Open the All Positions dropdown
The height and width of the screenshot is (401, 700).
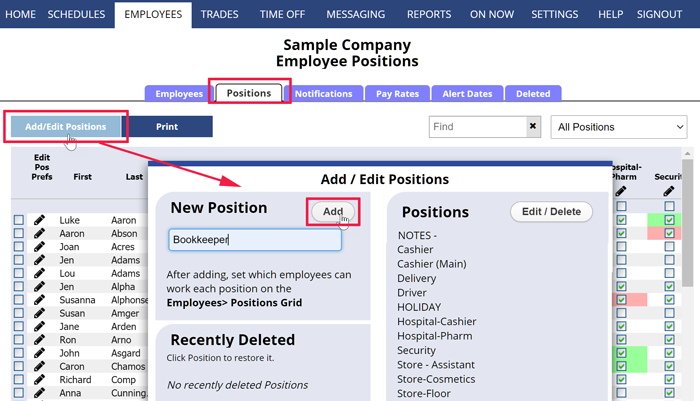[619, 127]
